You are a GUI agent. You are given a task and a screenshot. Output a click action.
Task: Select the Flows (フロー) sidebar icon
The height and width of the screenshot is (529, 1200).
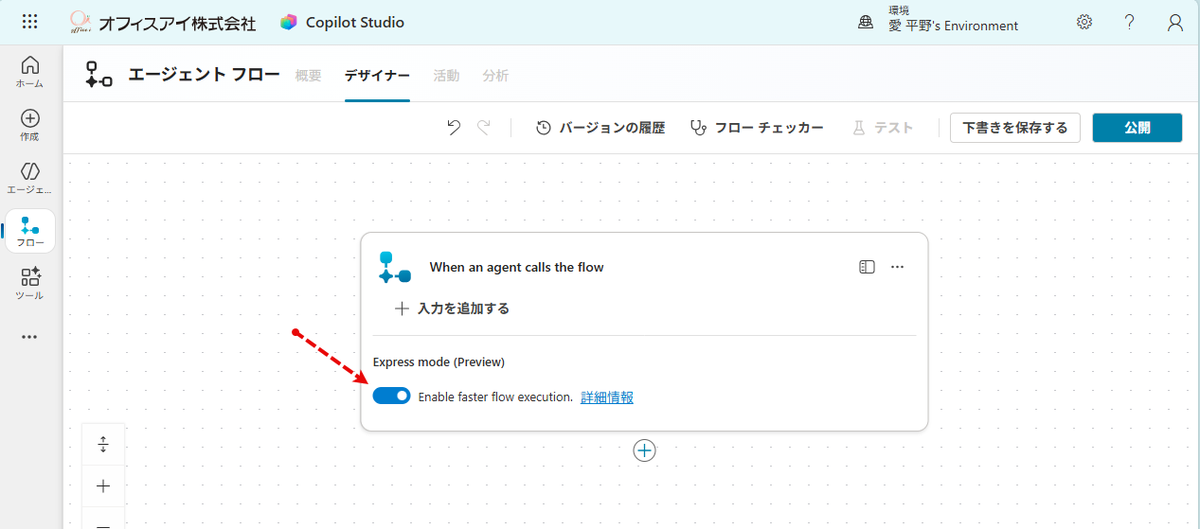pyautogui.click(x=30, y=231)
